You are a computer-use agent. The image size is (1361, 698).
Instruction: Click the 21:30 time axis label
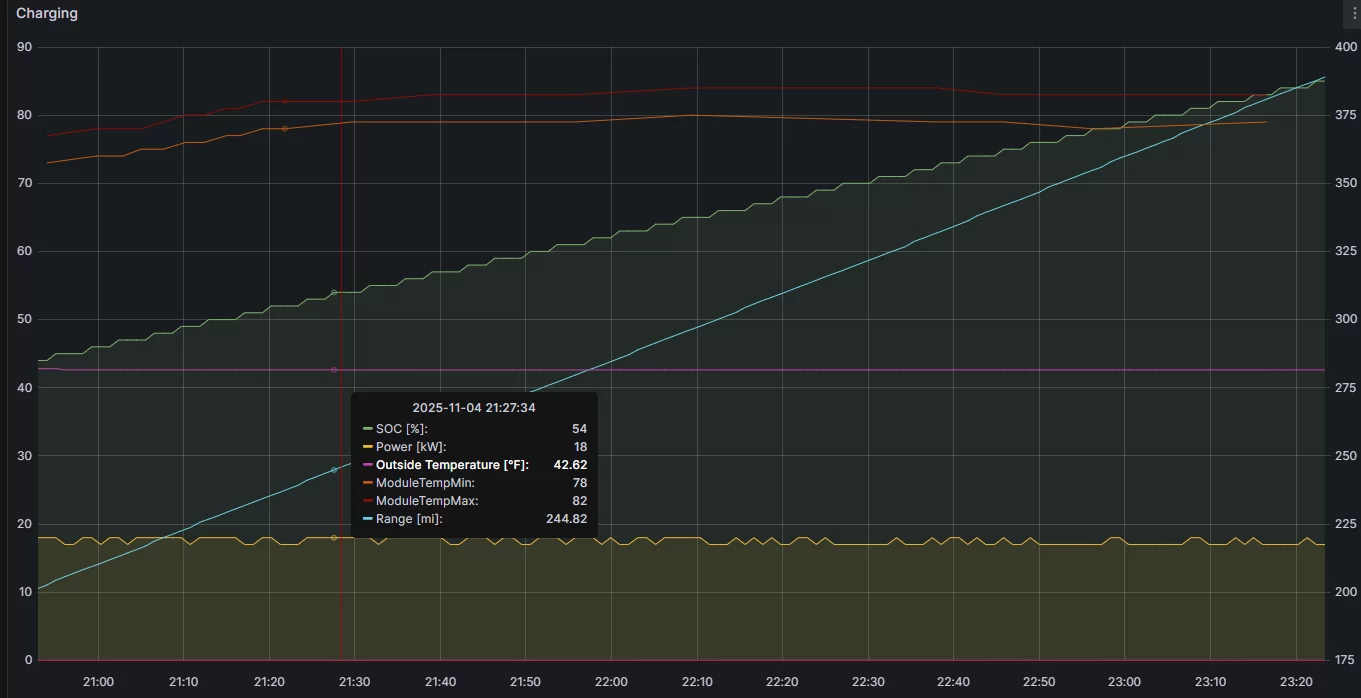pyautogui.click(x=355, y=682)
